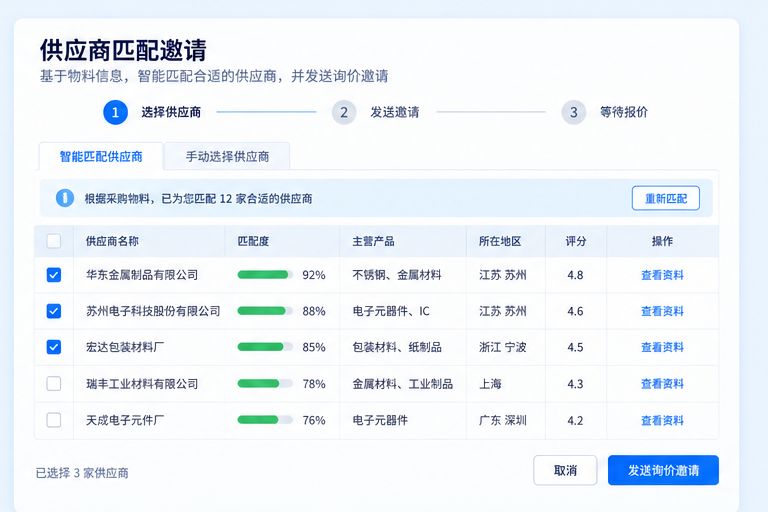Click the 重新匹配 button
The image size is (768, 512).
(x=666, y=198)
